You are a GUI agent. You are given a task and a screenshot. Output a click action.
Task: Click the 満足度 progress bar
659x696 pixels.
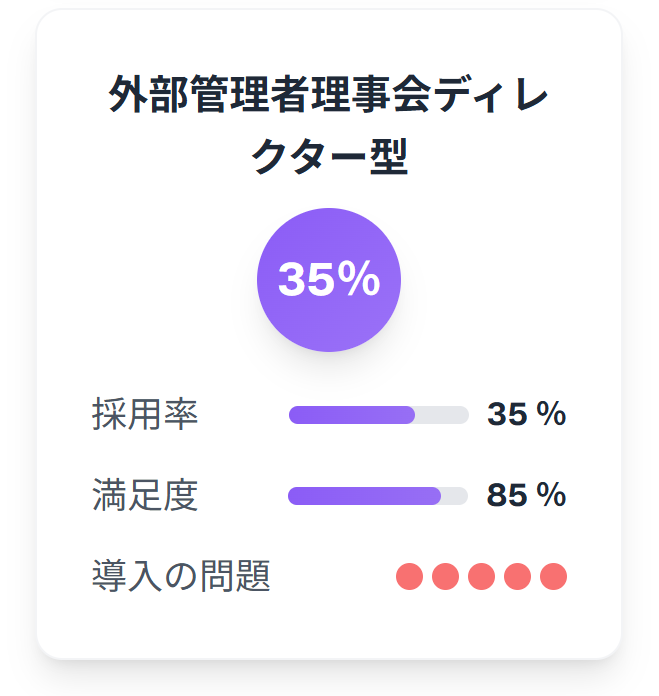coord(378,496)
